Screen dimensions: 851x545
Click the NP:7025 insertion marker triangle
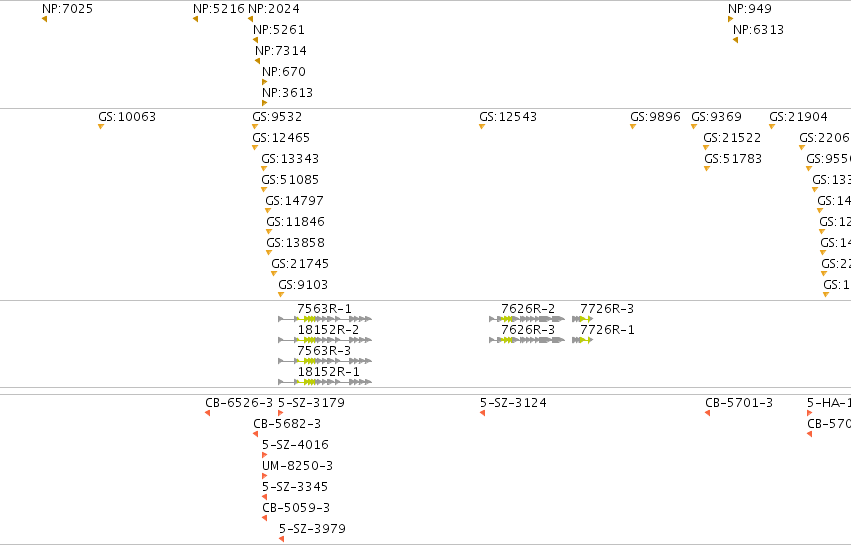(45, 19)
